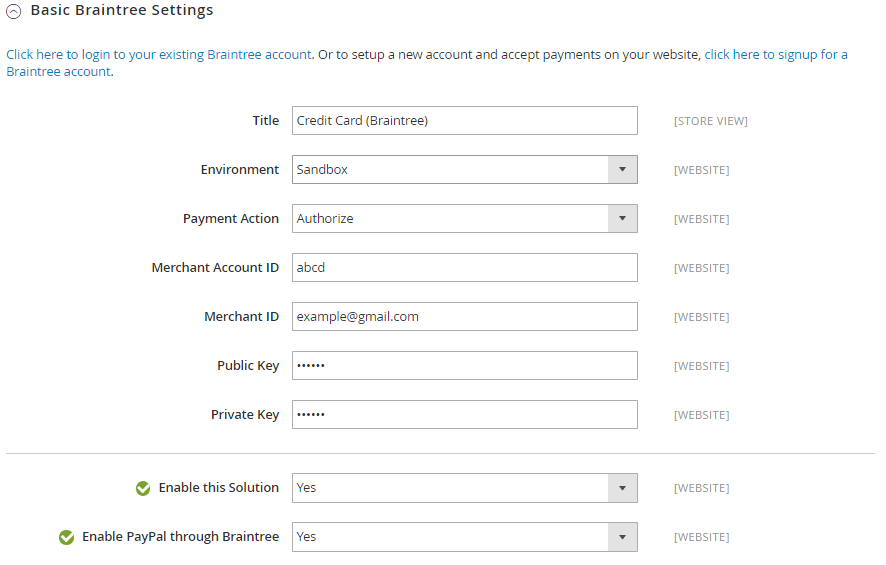886x565 pixels.
Task: Click the Title input field
Action: pyautogui.click(x=464, y=121)
